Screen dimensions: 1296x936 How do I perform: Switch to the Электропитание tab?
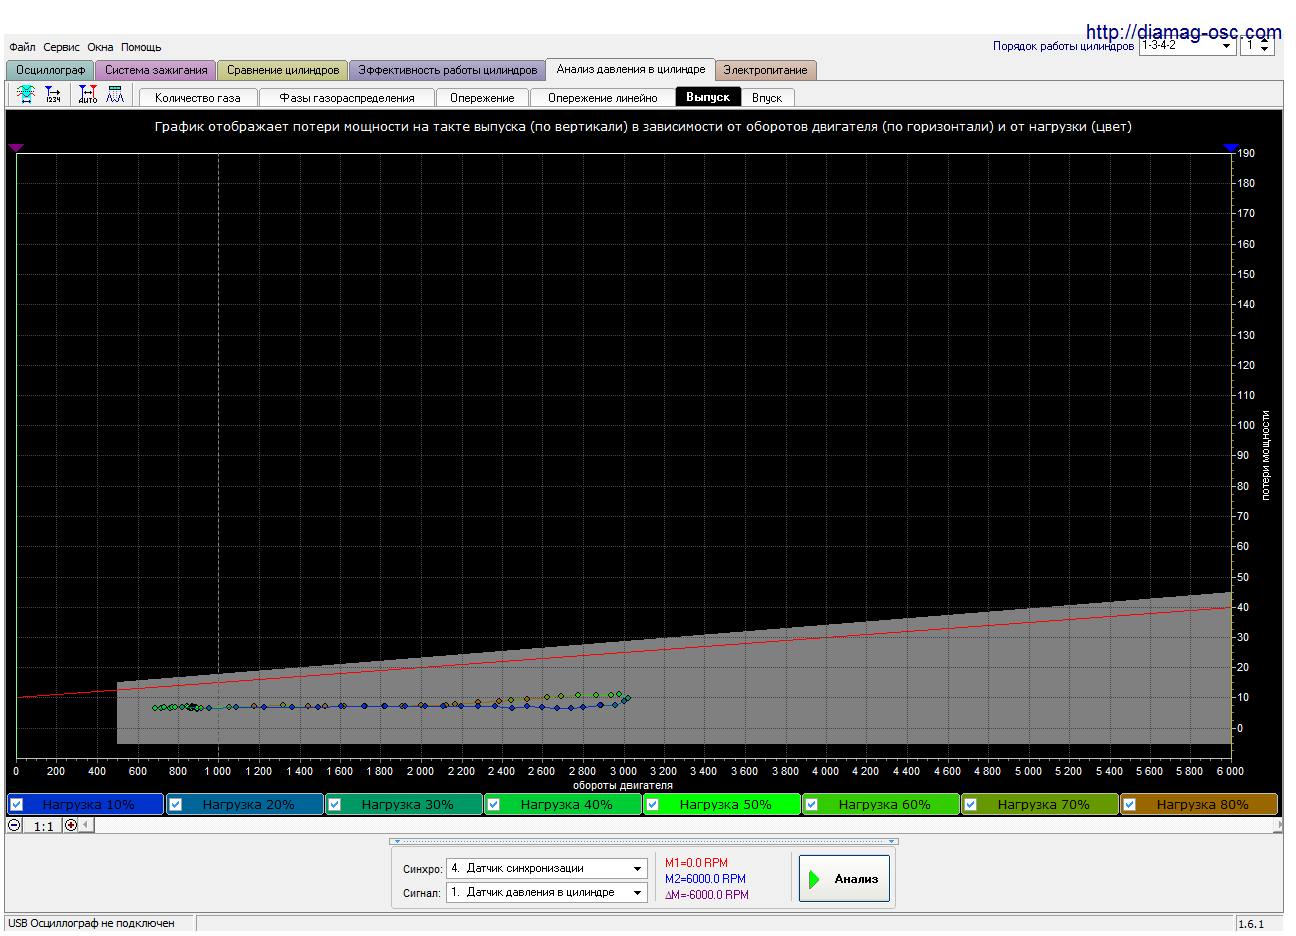point(765,70)
